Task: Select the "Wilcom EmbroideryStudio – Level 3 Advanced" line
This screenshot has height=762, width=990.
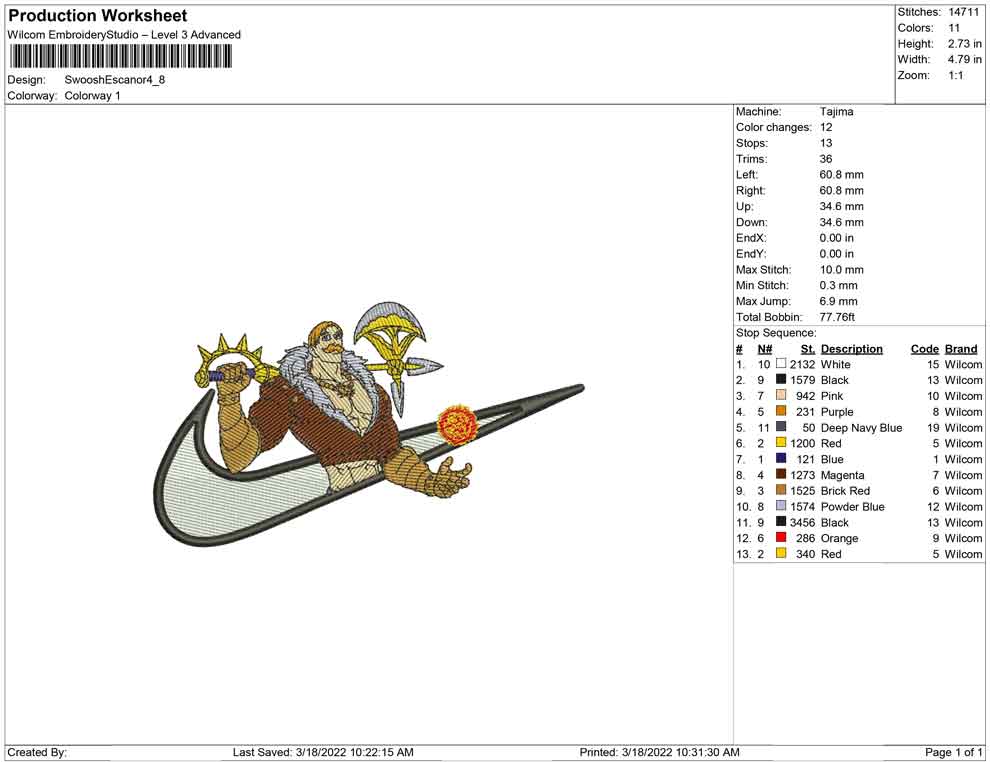Action: tap(124, 35)
